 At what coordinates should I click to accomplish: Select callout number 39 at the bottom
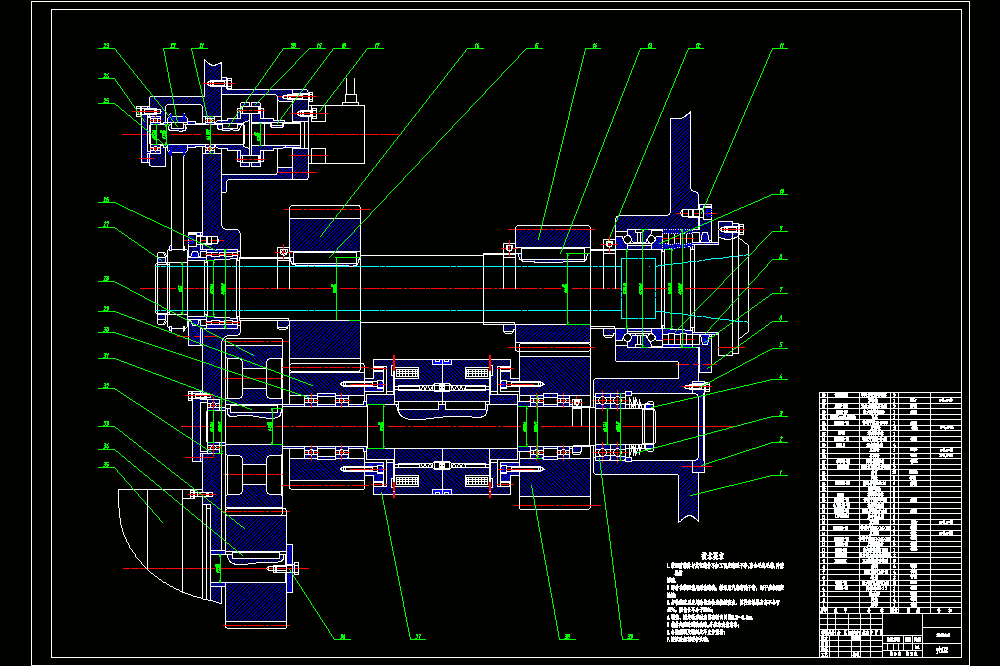(x=630, y=637)
